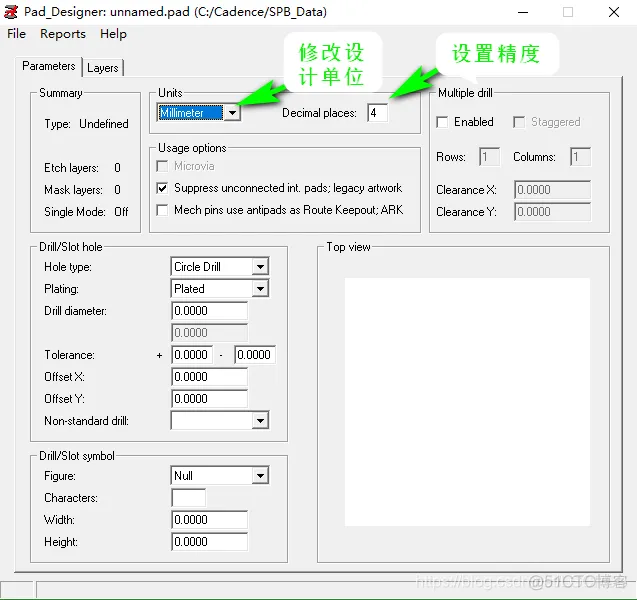Switch to the Parameters tab
The width and height of the screenshot is (637, 600).
click(49, 66)
